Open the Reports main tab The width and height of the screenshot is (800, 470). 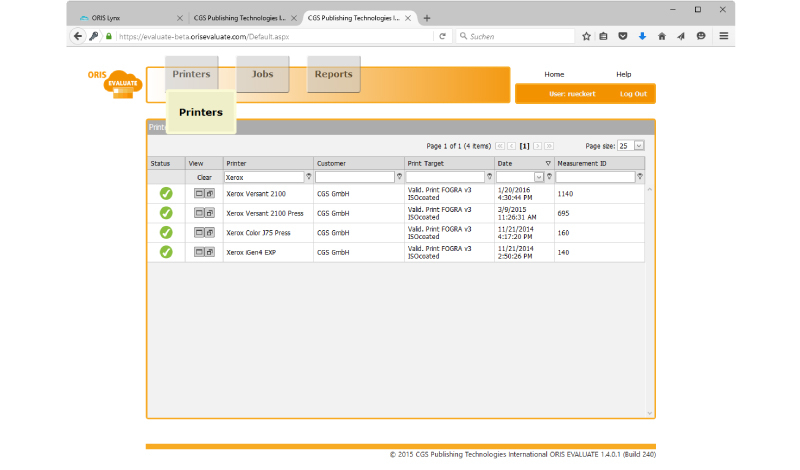(333, 74)
